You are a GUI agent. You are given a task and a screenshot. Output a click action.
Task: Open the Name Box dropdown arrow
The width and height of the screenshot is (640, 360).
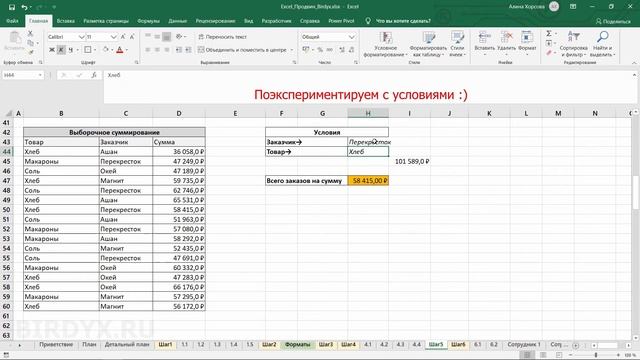click(40, 75)
